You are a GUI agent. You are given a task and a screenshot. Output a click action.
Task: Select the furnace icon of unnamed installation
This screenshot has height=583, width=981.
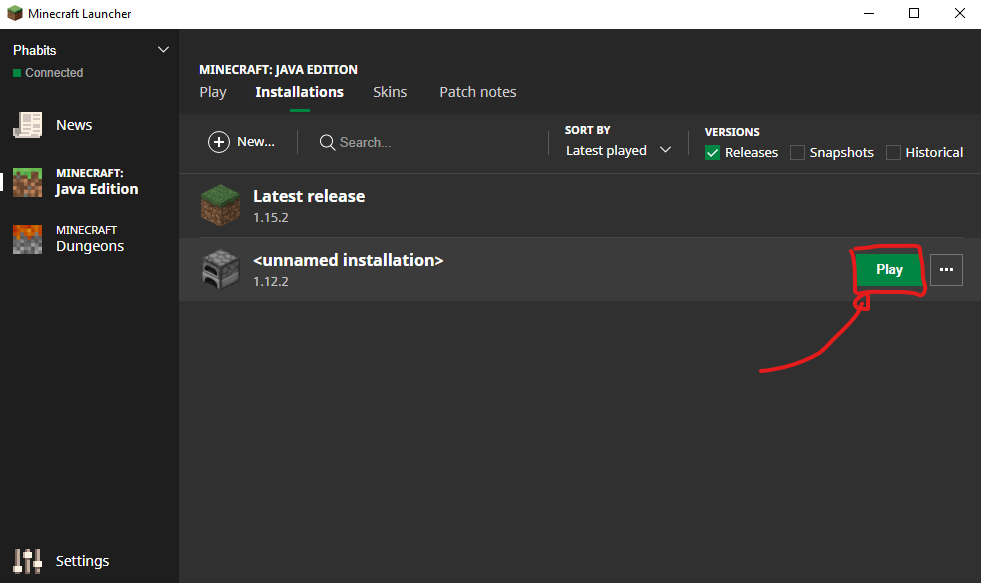[220, 270]
